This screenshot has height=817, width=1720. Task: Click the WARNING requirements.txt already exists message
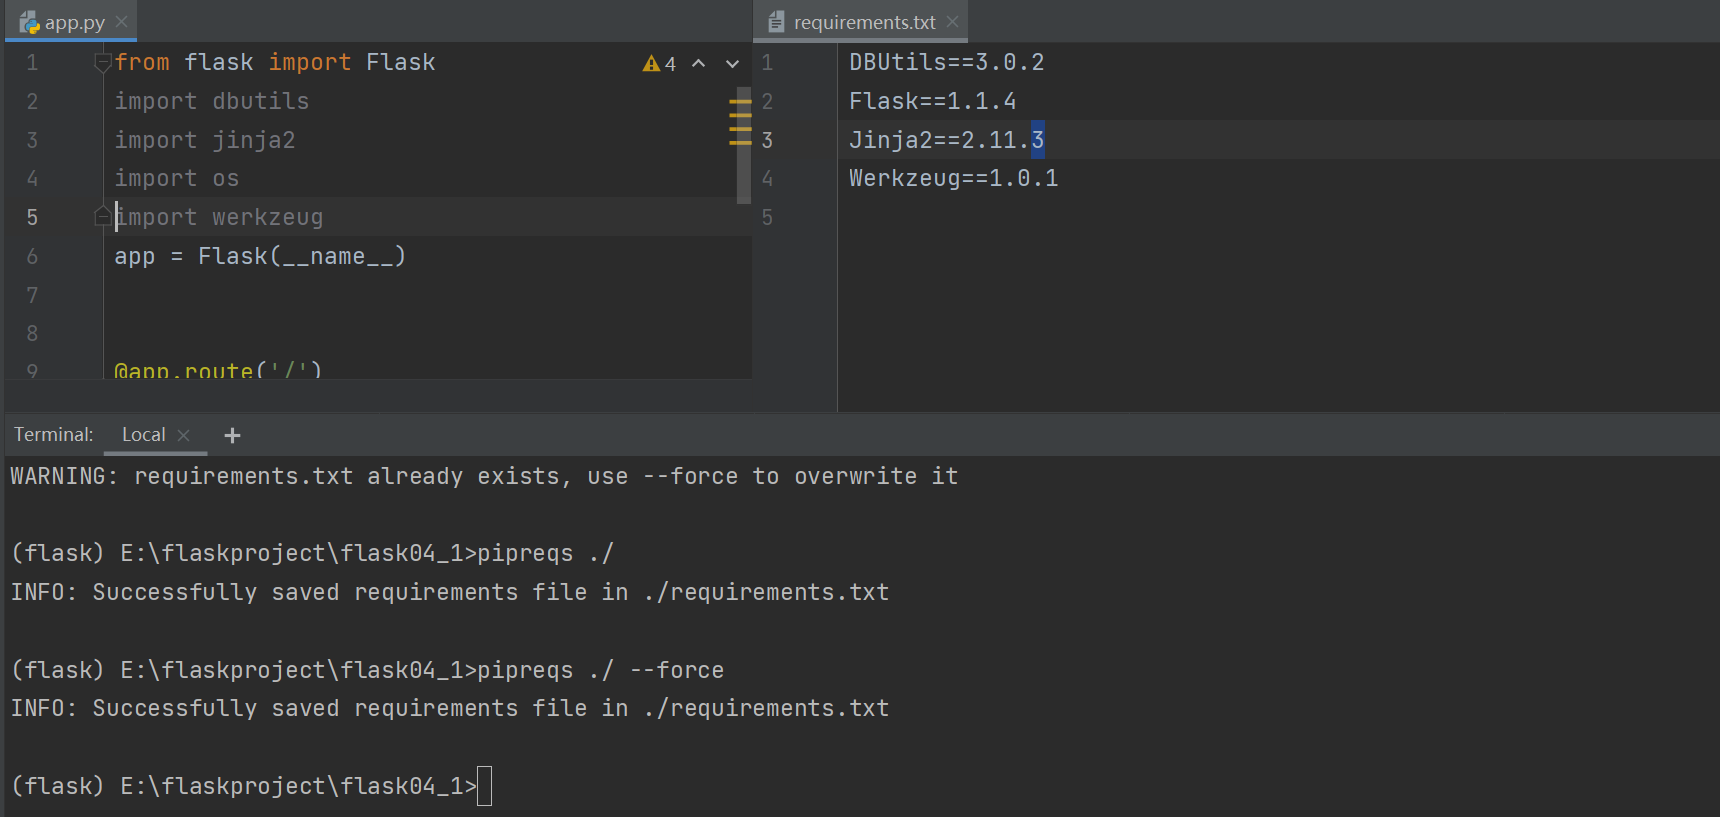484,476
